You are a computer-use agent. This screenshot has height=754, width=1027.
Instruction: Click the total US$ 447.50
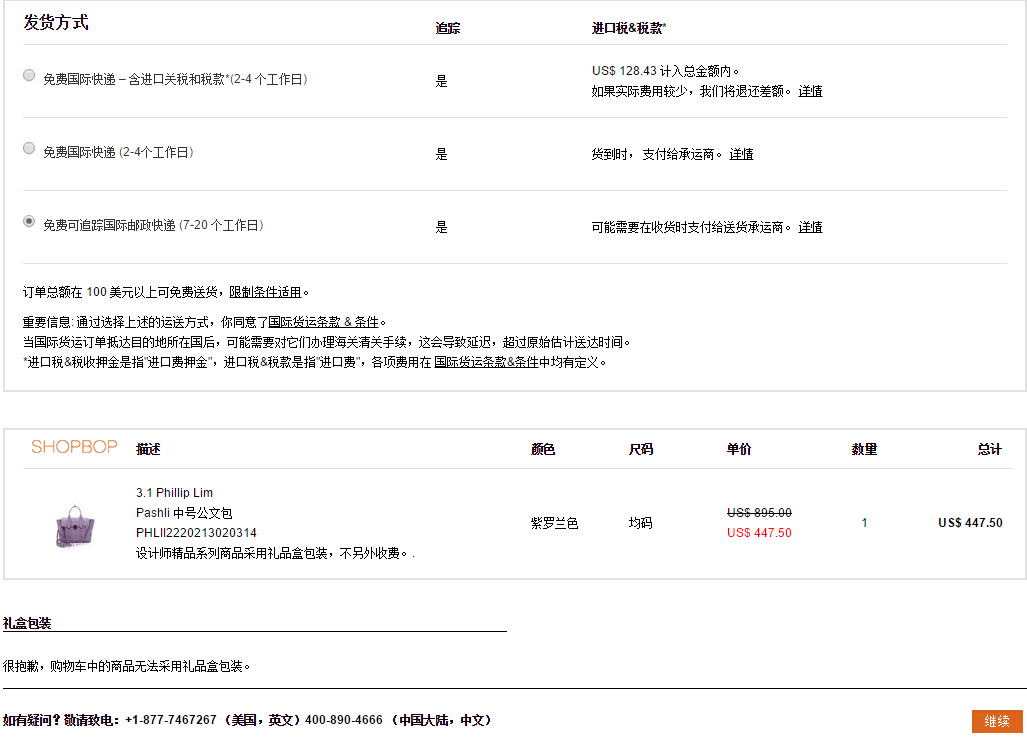970,523
